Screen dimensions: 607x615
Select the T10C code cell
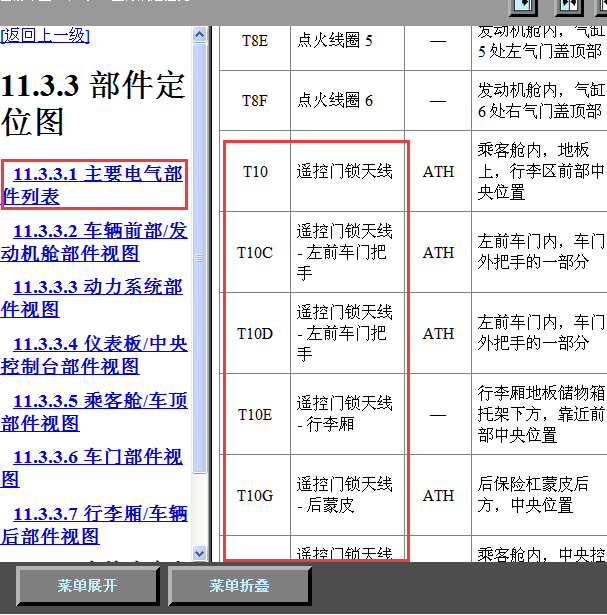coord(255,252)
